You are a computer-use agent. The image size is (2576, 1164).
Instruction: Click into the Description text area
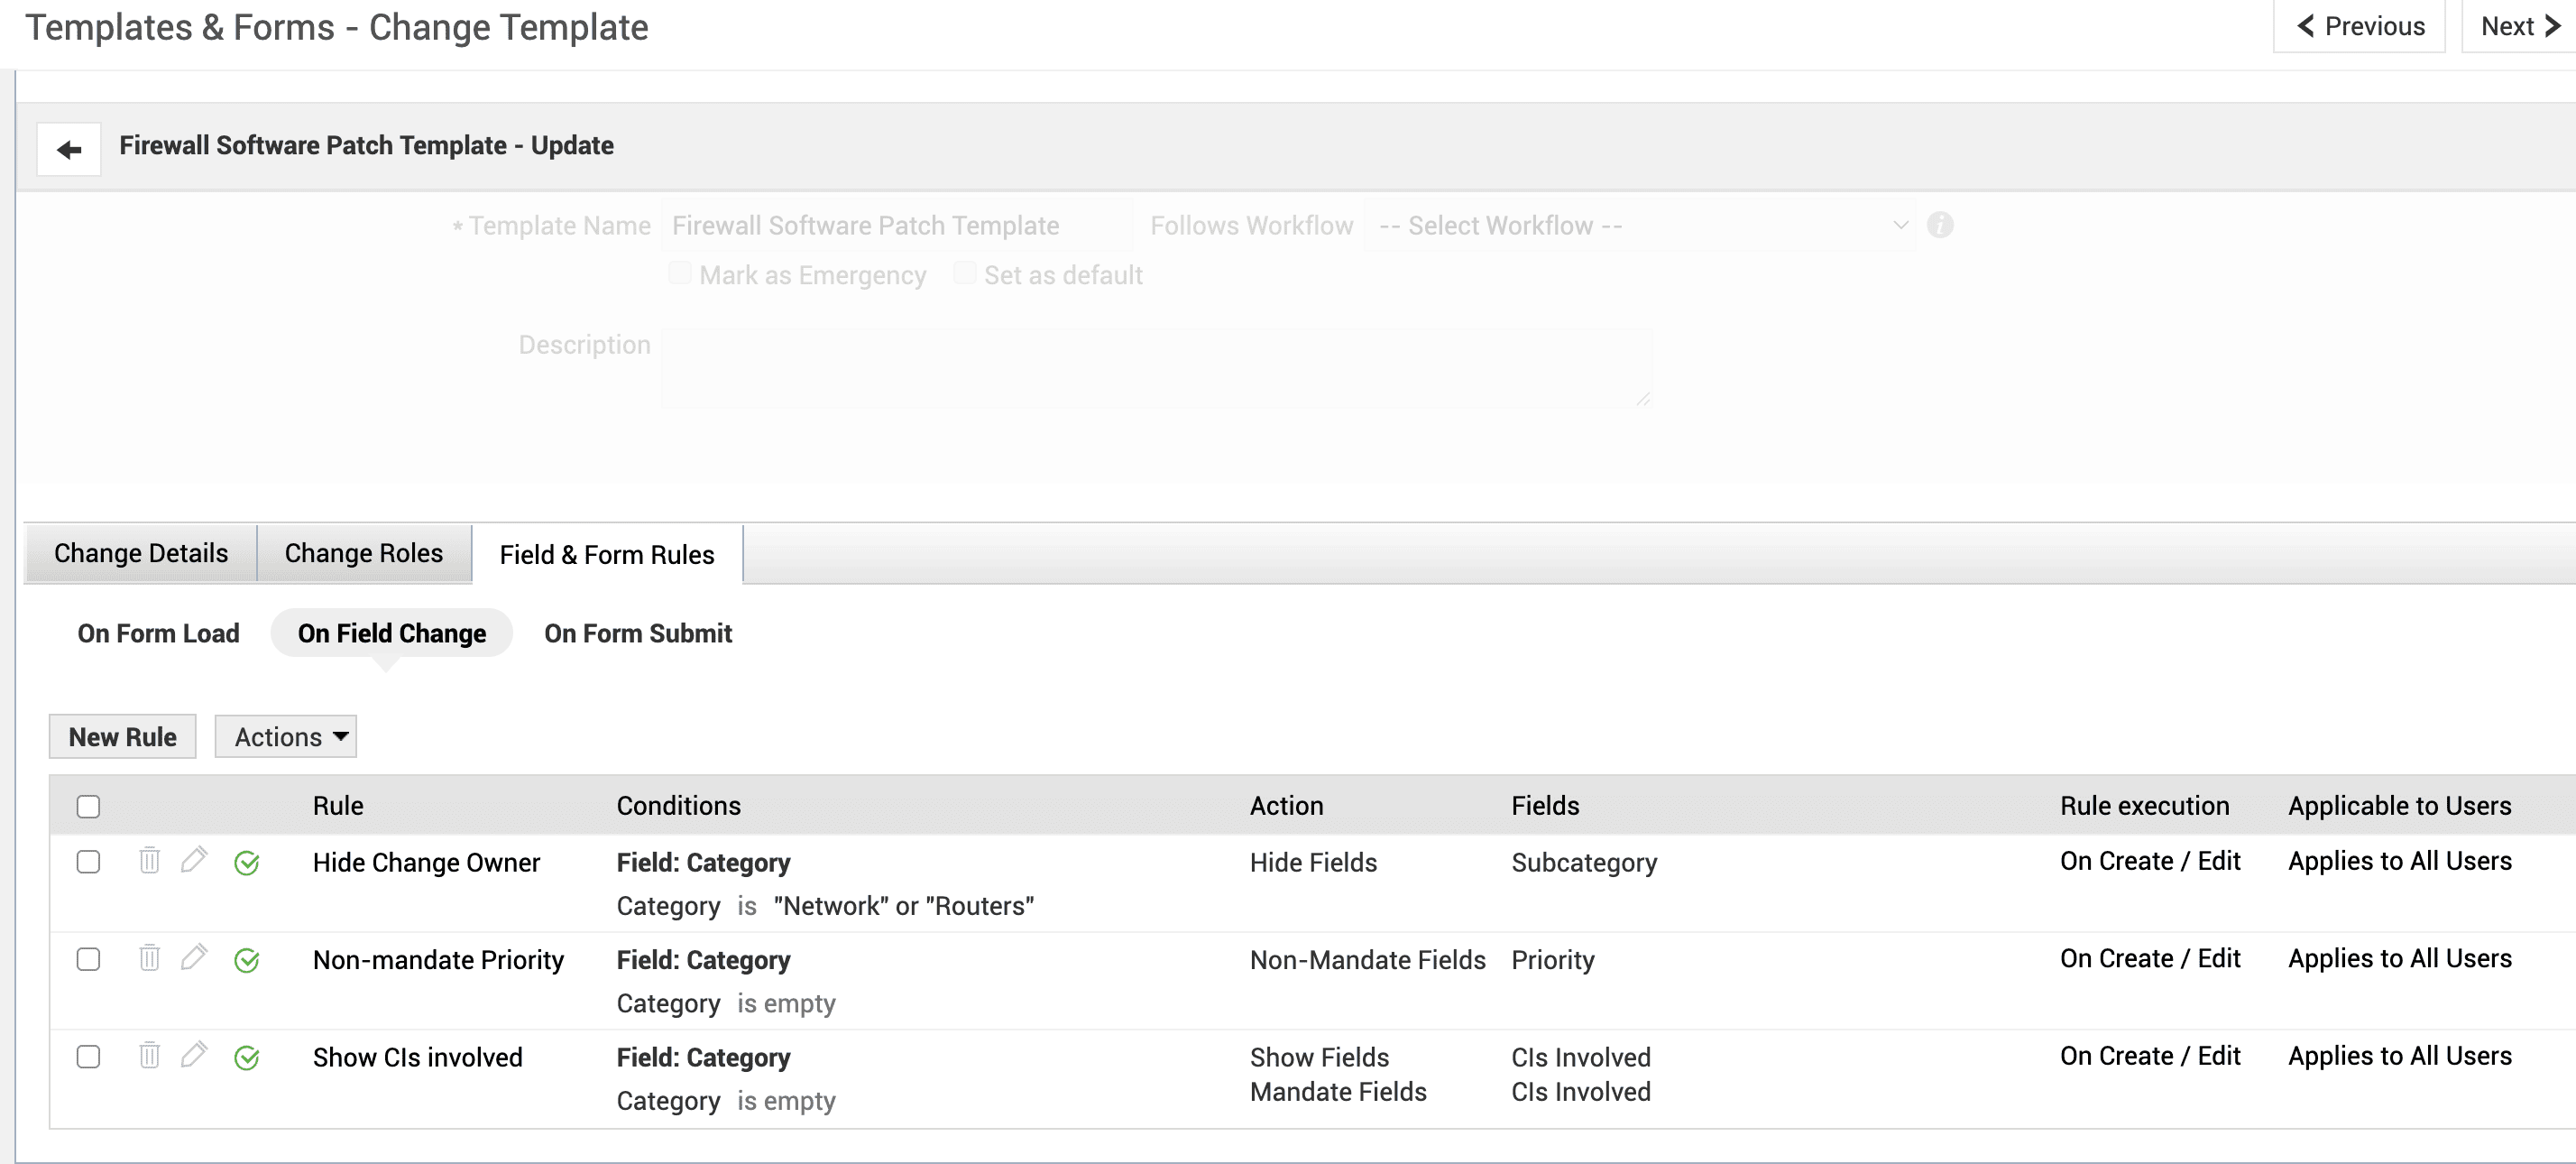tap(1155, 368)
